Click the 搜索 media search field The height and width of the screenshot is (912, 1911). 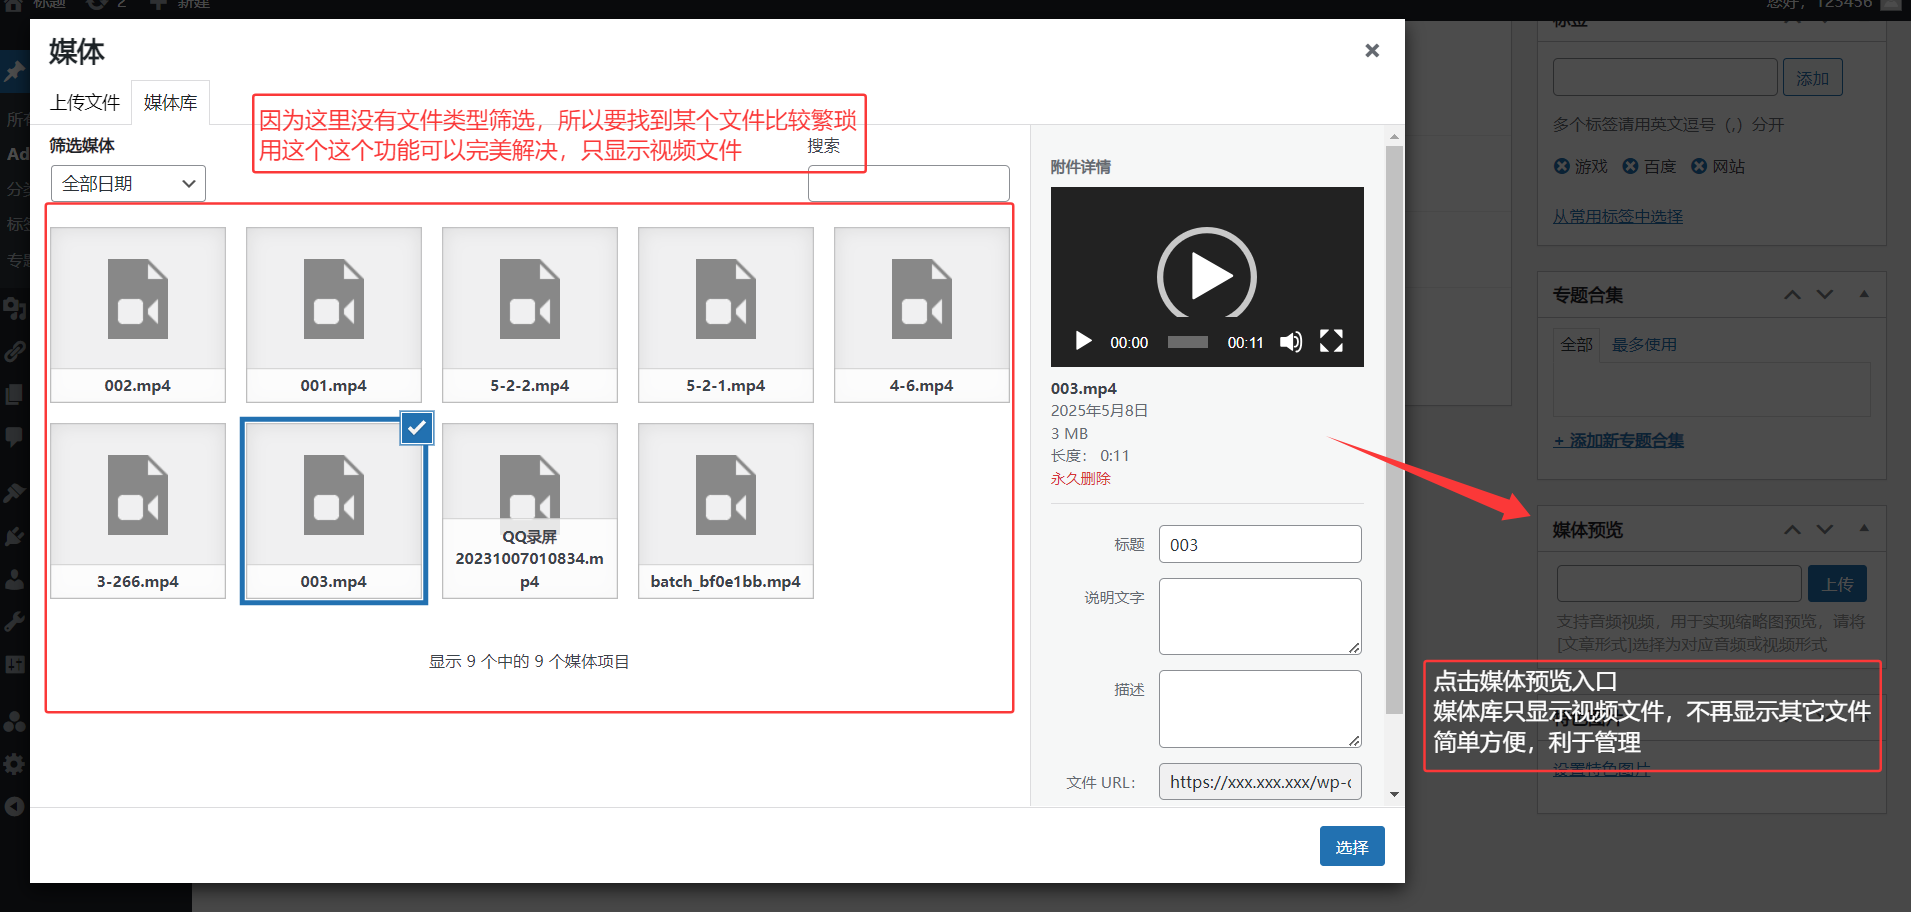(908, 184)
